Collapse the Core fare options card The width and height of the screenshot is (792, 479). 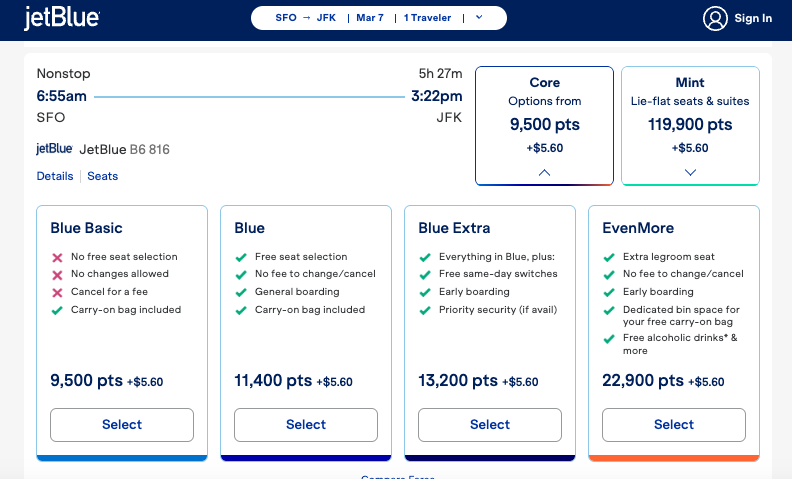point(544,126)
